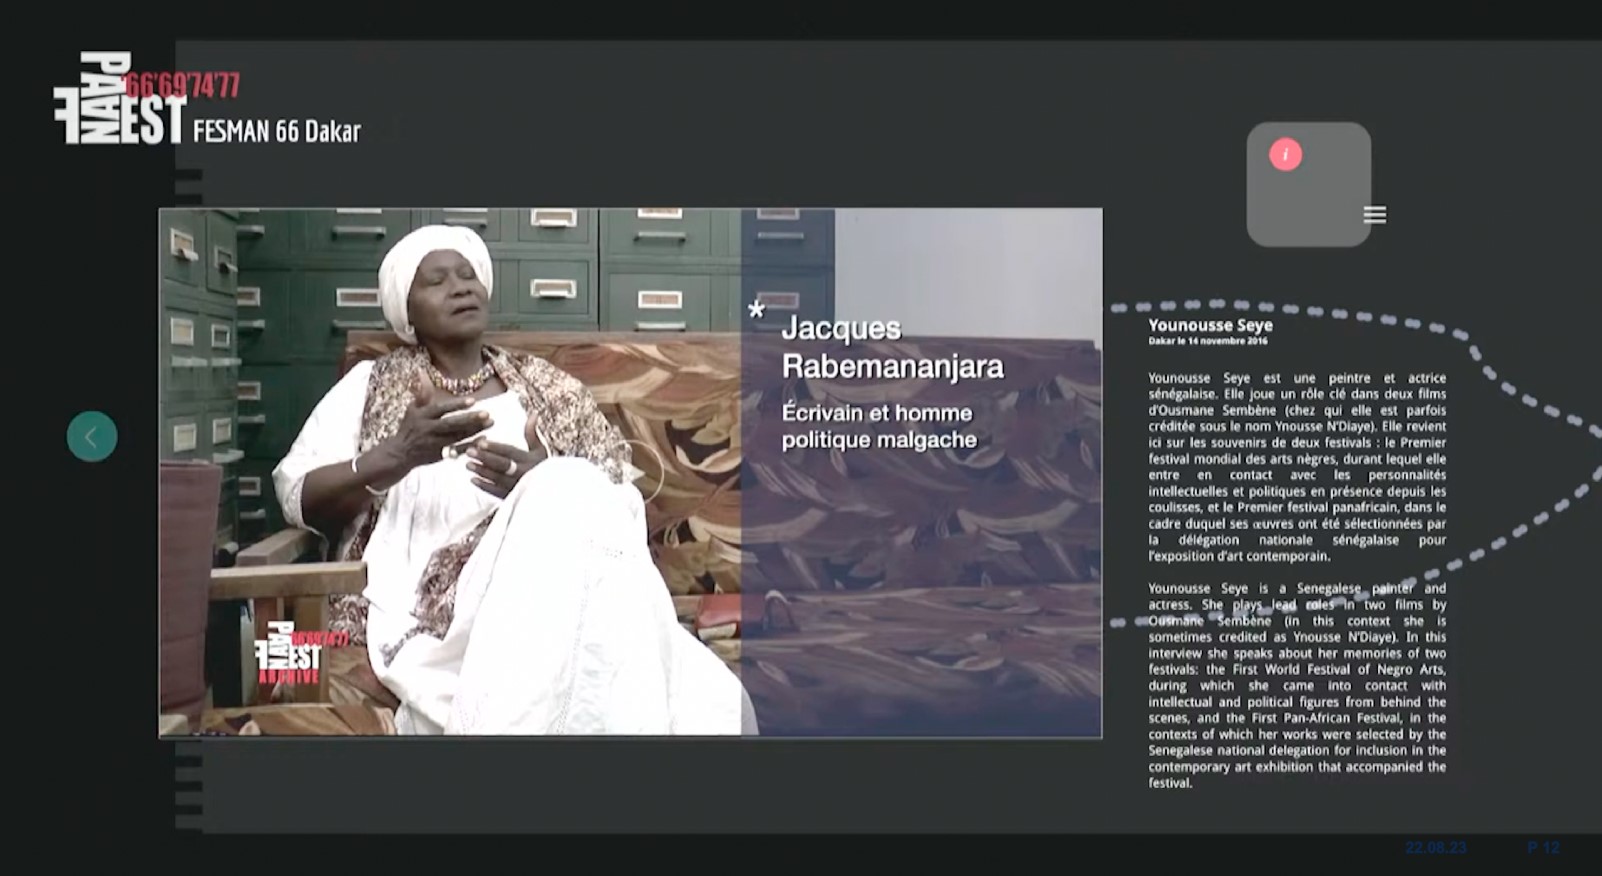
Task: Click the PANAFEST Archive watermark in the video
Action: 290,655
